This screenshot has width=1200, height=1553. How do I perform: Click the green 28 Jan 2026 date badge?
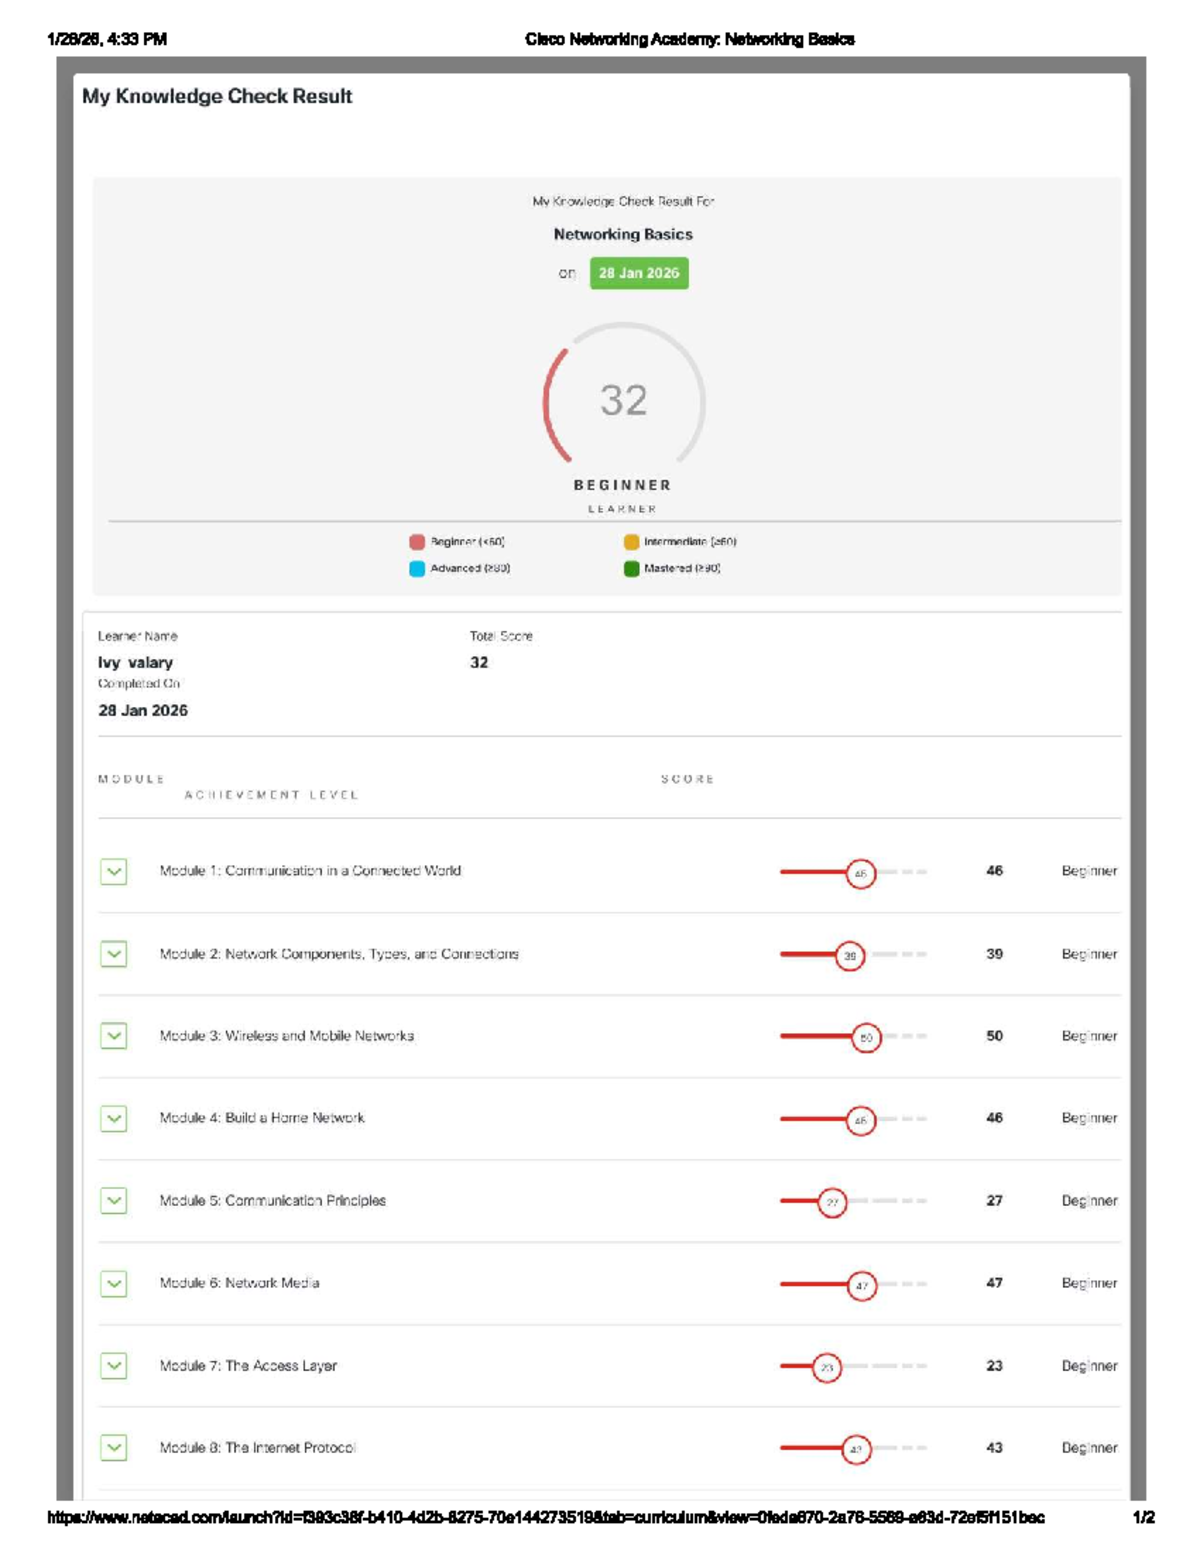[639, 273]
